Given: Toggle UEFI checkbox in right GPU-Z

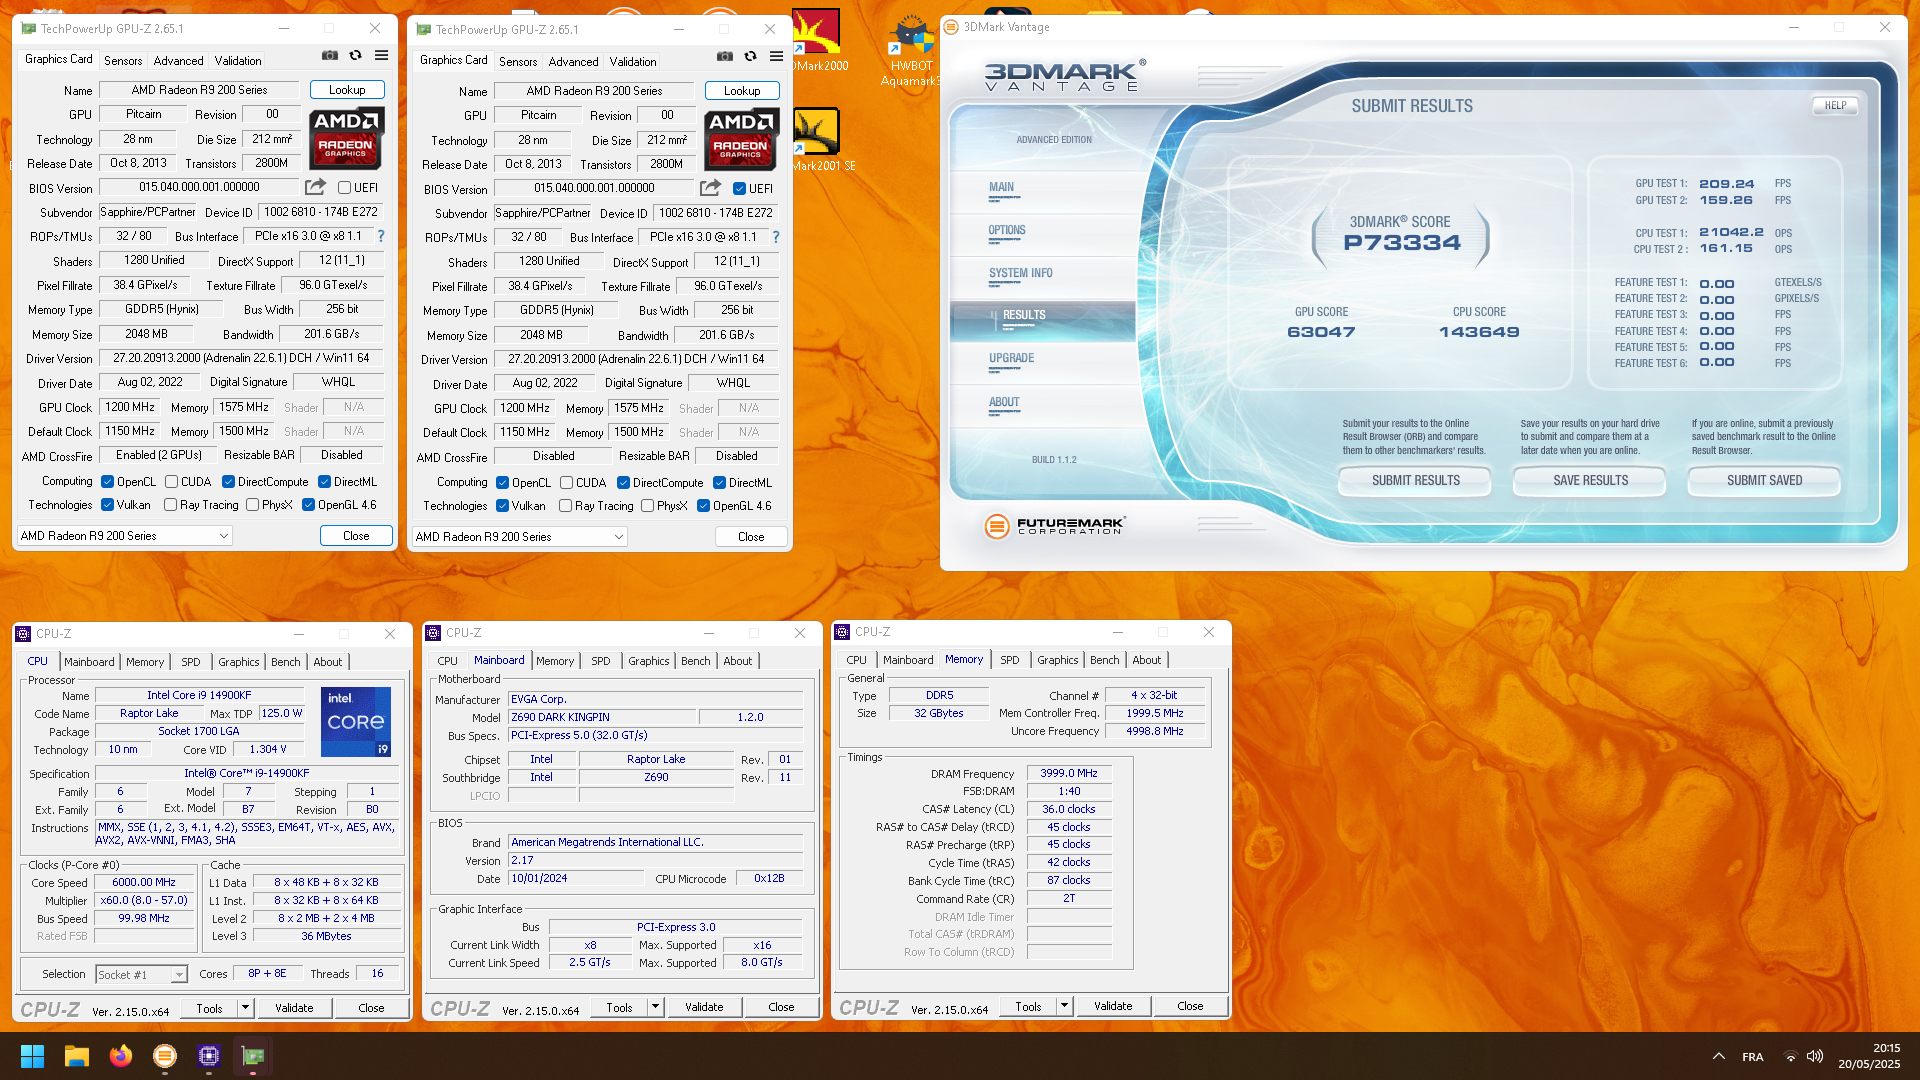Looking at the screenshot, I should pyautogui.click(x=739, y=189).
